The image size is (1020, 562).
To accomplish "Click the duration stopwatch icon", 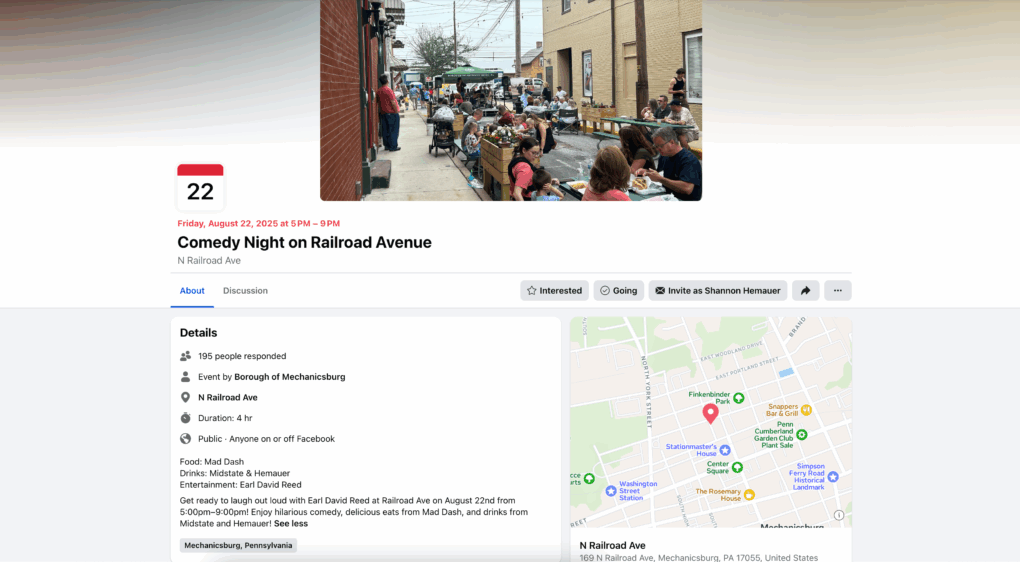I will [x=185, y=418].
